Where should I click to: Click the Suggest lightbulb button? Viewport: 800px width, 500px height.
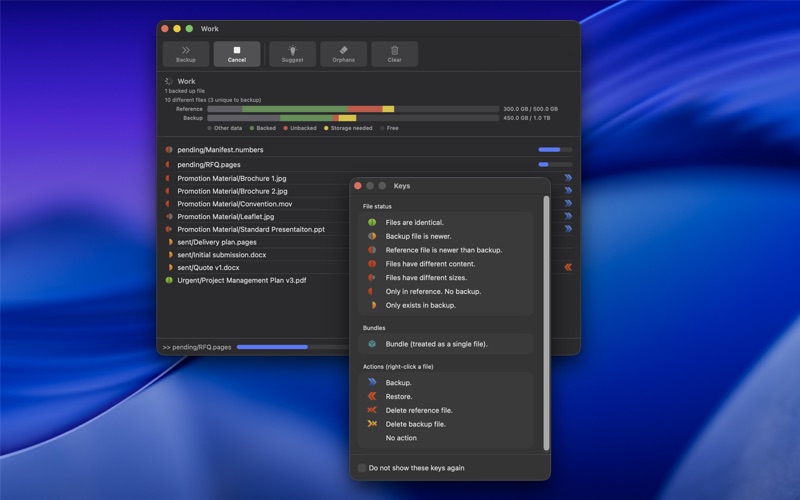click(292, 54)
